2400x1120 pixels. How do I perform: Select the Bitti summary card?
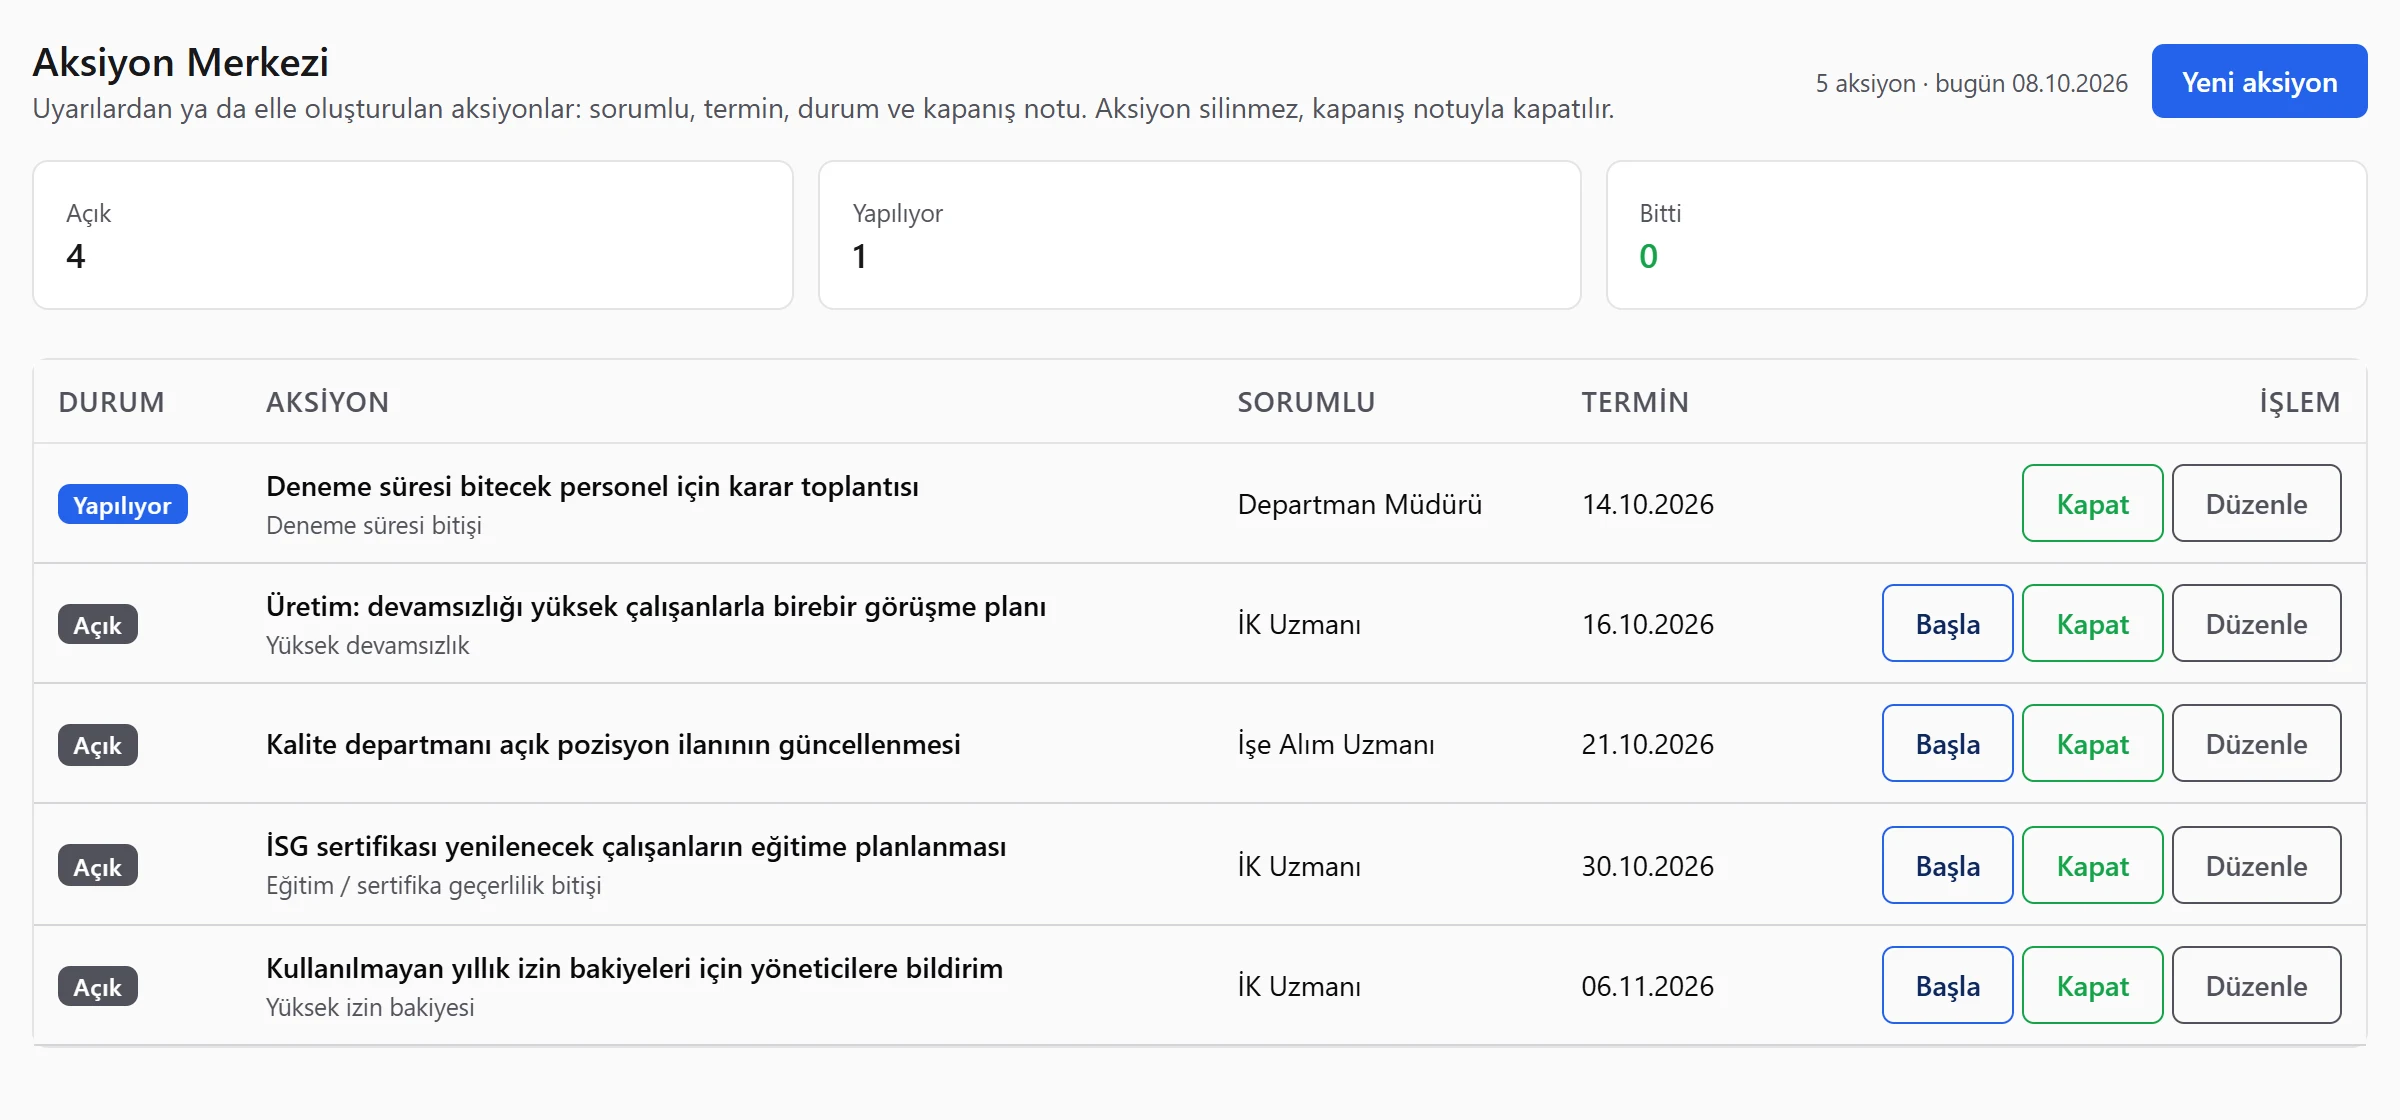coord(1986,235)
